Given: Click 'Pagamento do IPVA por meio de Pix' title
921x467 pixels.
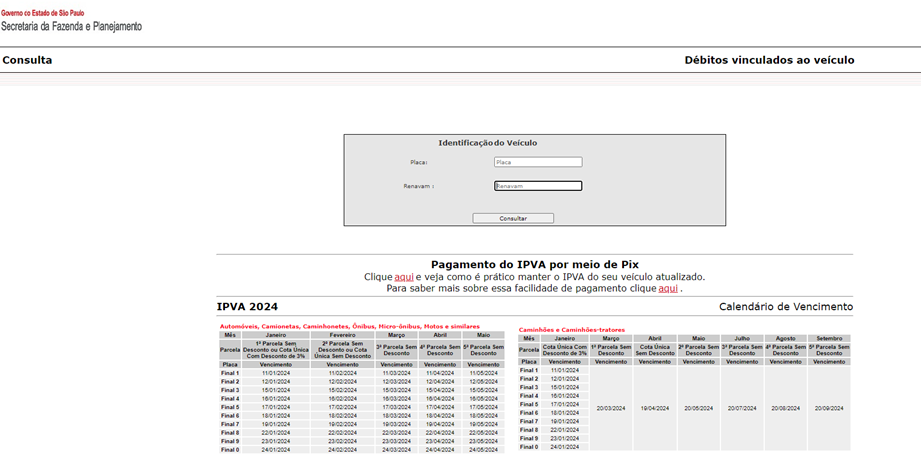Looking at the screenshot, I should pyautogui.click(x=534, y=265).
